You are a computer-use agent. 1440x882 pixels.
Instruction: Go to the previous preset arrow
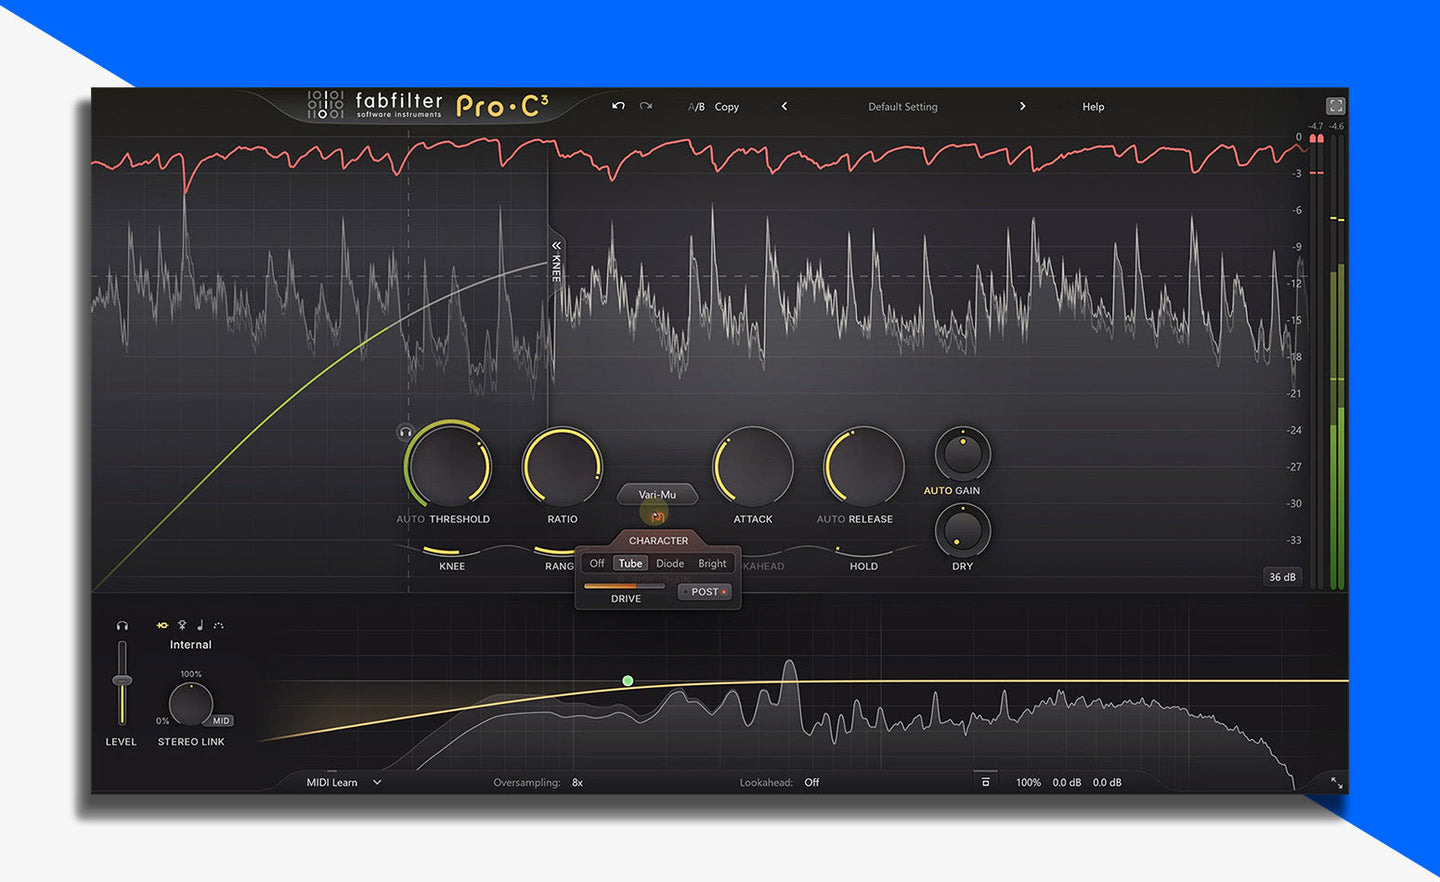[x=784, y=106]
